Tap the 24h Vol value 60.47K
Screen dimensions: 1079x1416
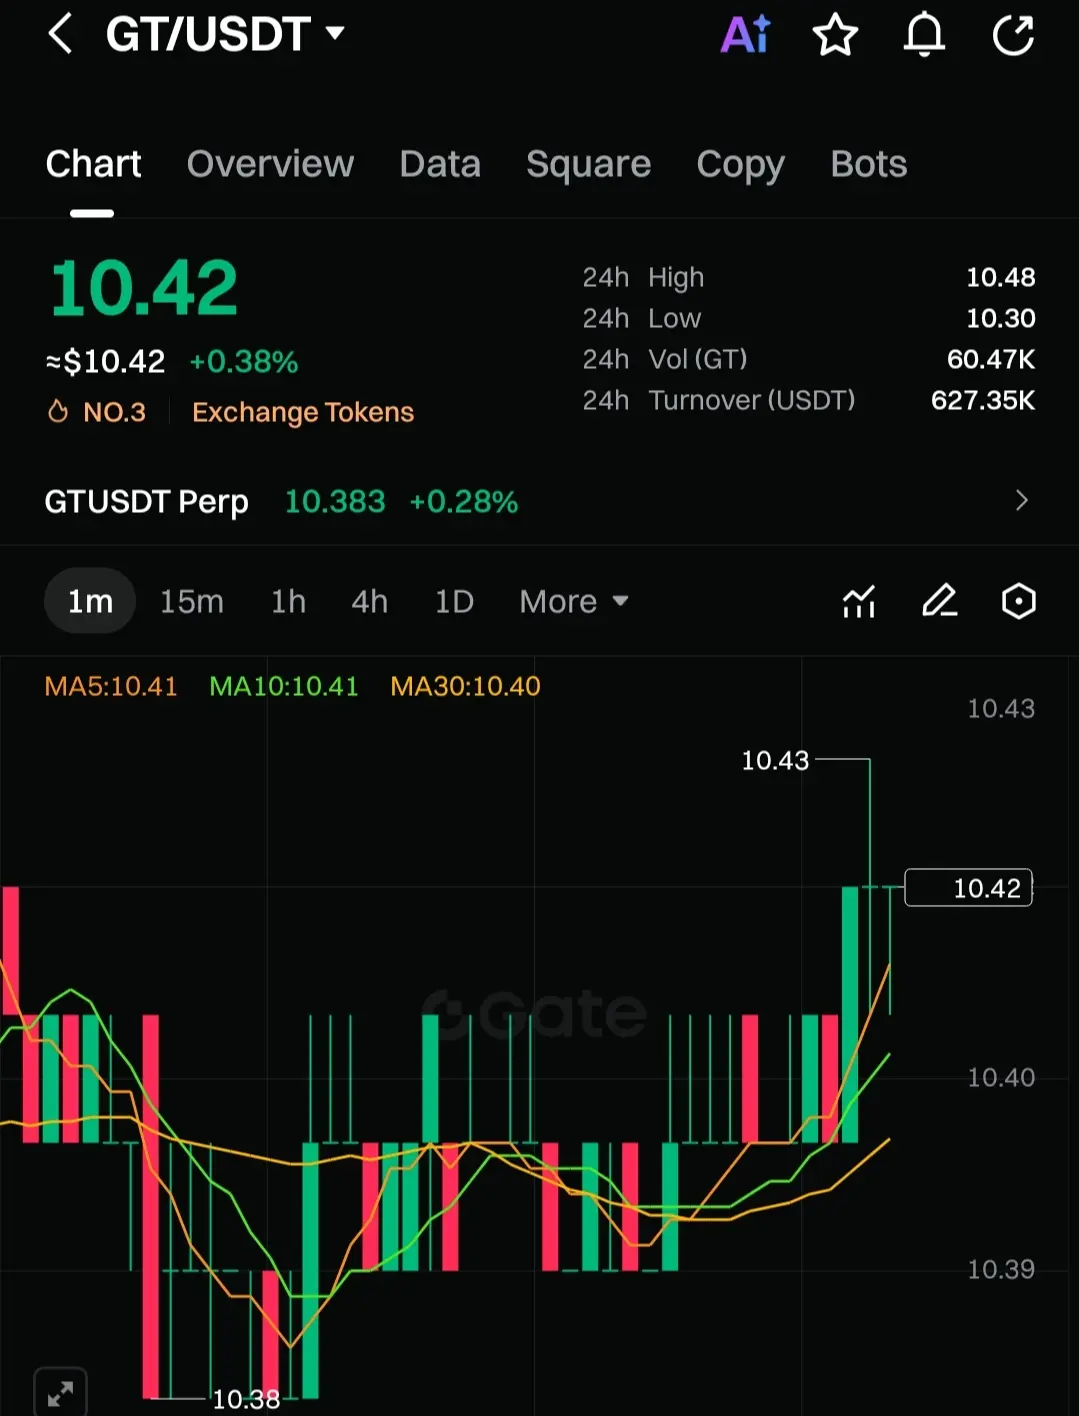point(991,359)
